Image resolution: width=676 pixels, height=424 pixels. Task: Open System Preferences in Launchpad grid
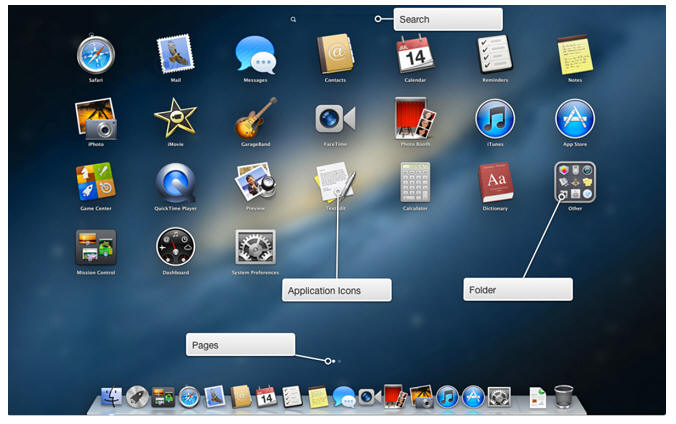point(255,247)
